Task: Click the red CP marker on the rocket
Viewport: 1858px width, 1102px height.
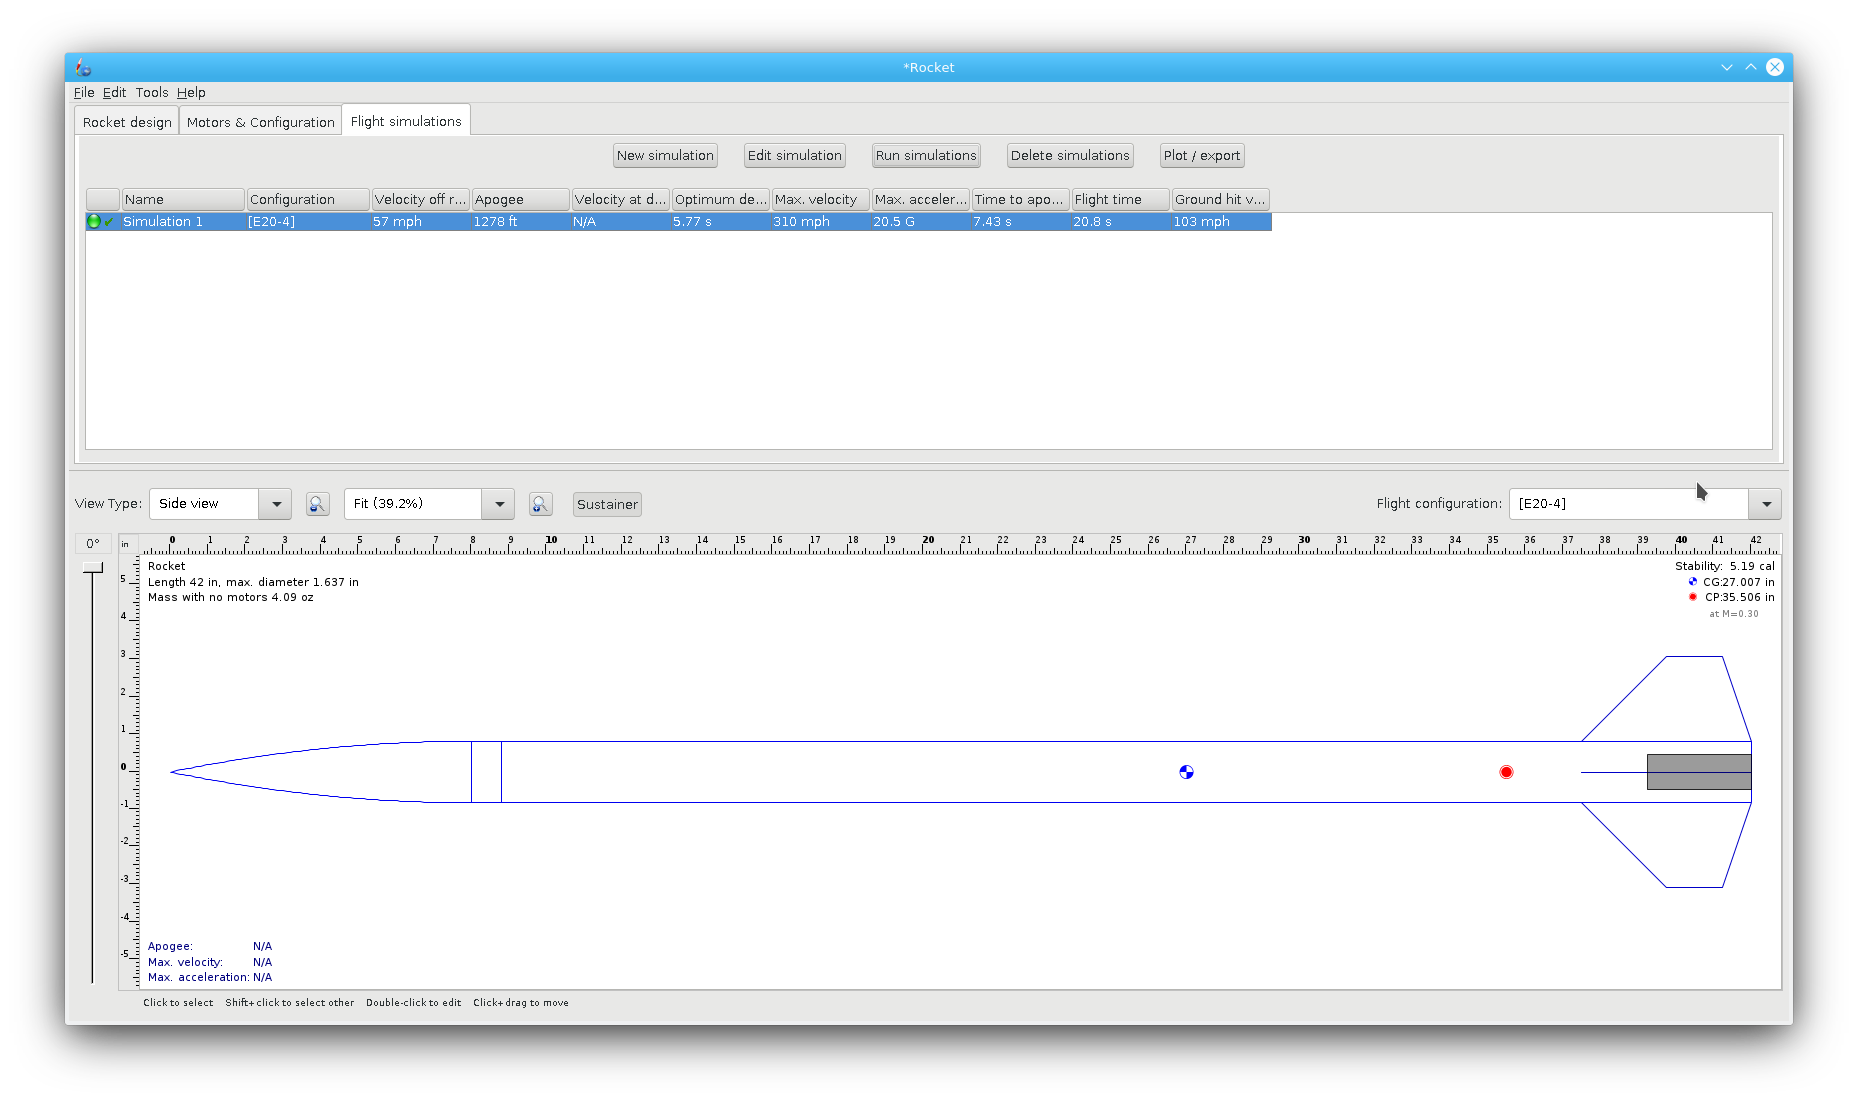Action: pos(1506,772)
